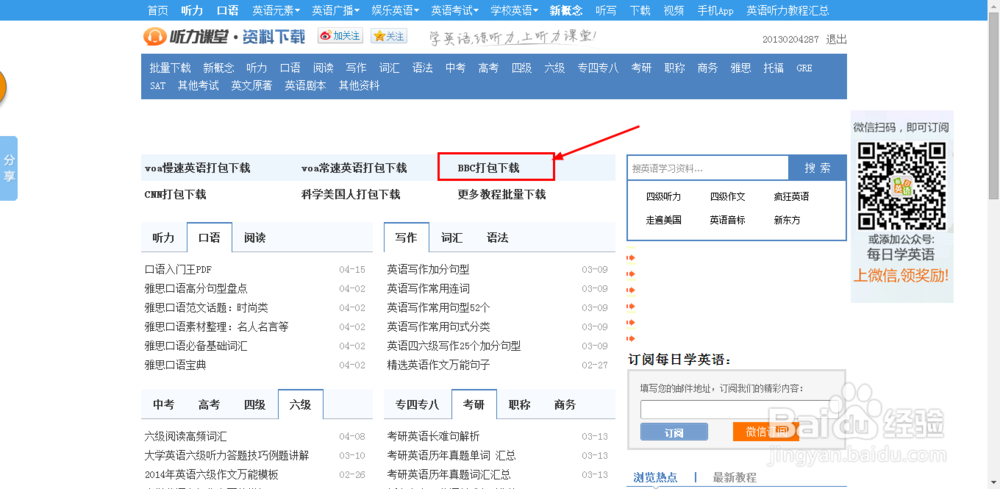Switch to the 考研 tab
1000x489 pixels.
click(474, 404)
